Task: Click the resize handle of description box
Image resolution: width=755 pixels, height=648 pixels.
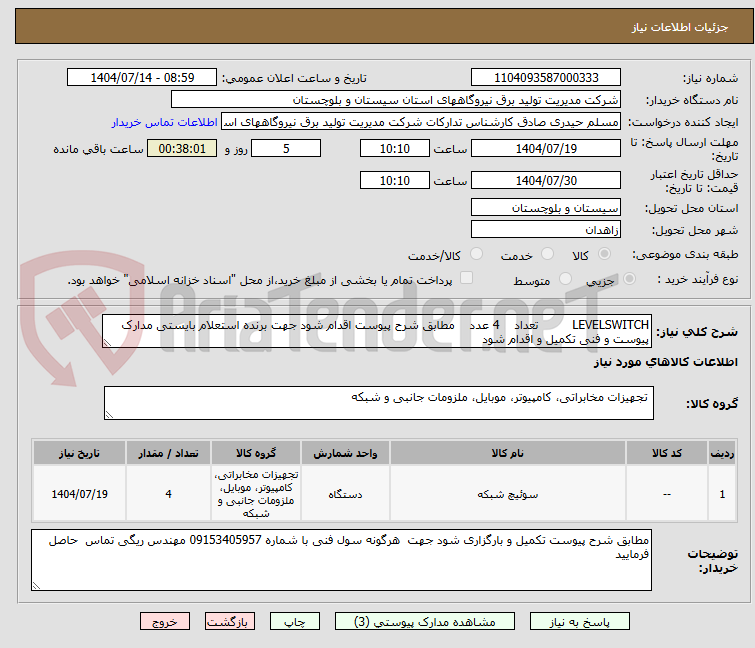Action: (x=107, y=343)
